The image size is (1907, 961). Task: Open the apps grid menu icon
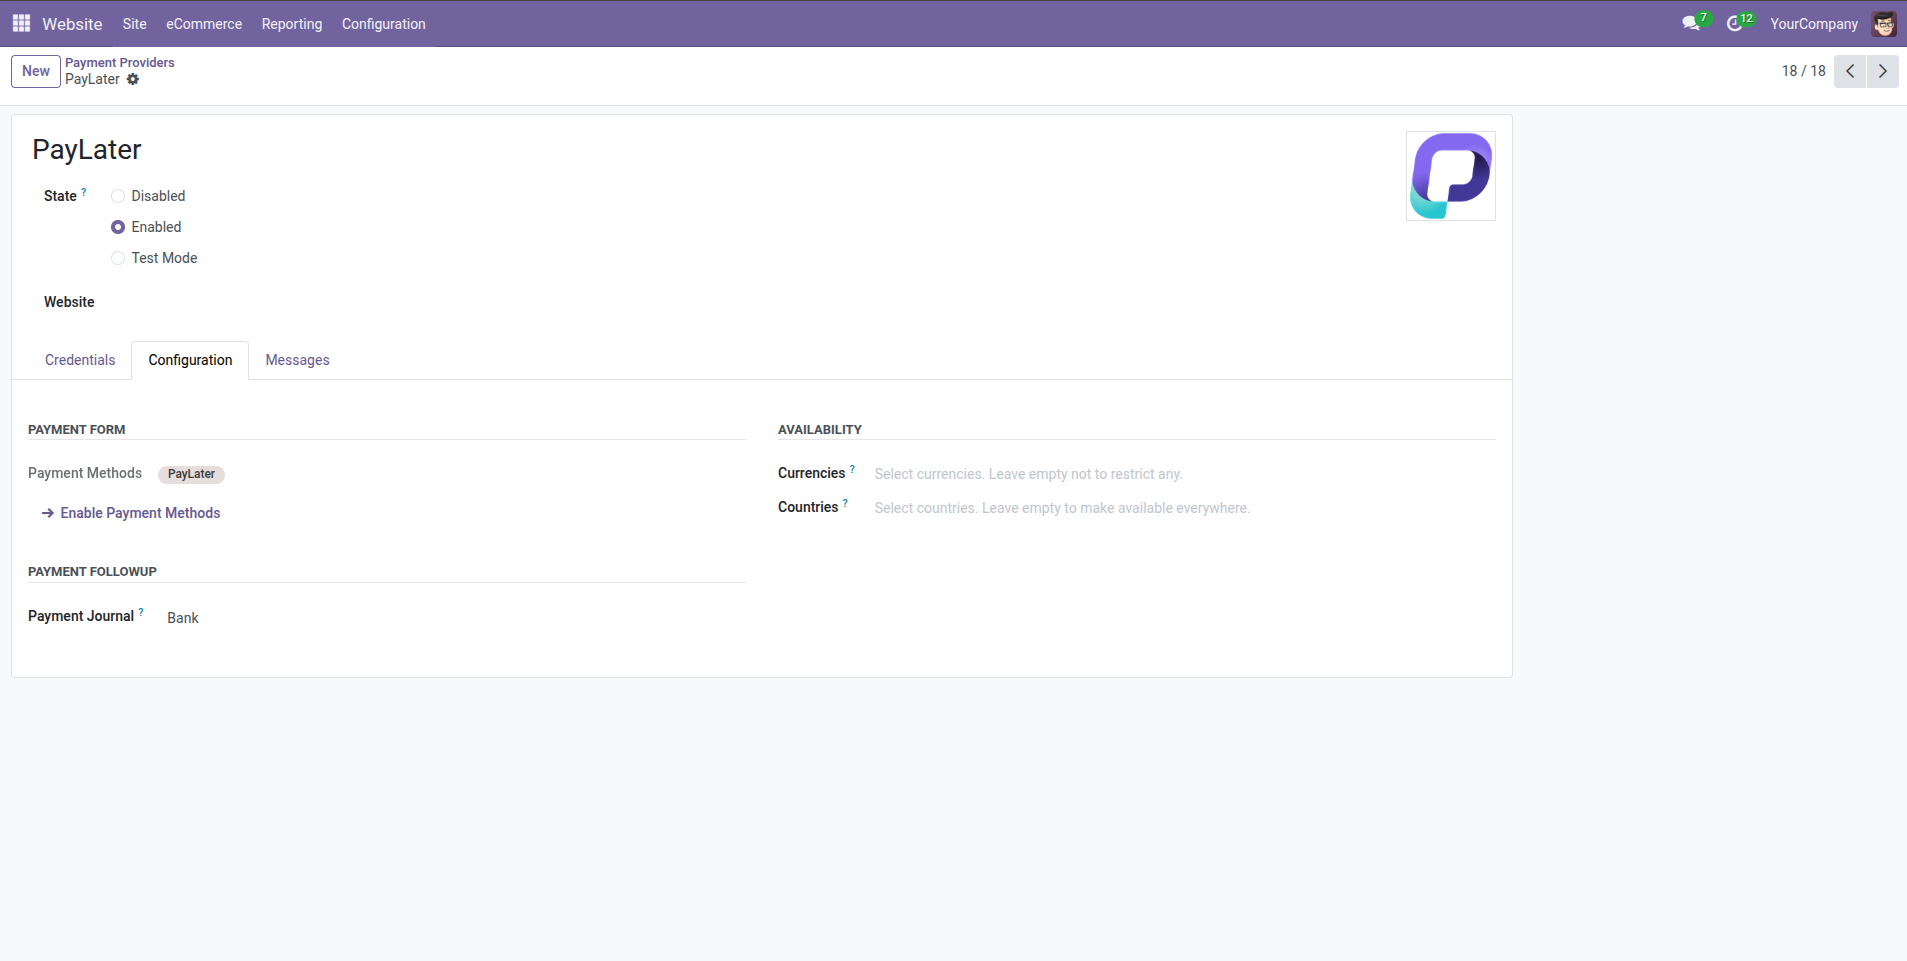[21, 23]
